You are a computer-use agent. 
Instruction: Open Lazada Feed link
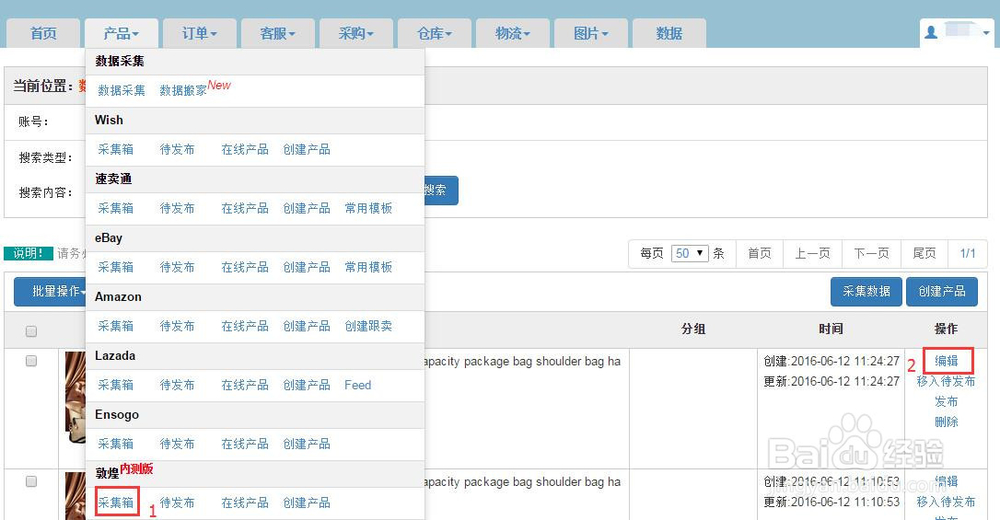(x=358, y=385)
